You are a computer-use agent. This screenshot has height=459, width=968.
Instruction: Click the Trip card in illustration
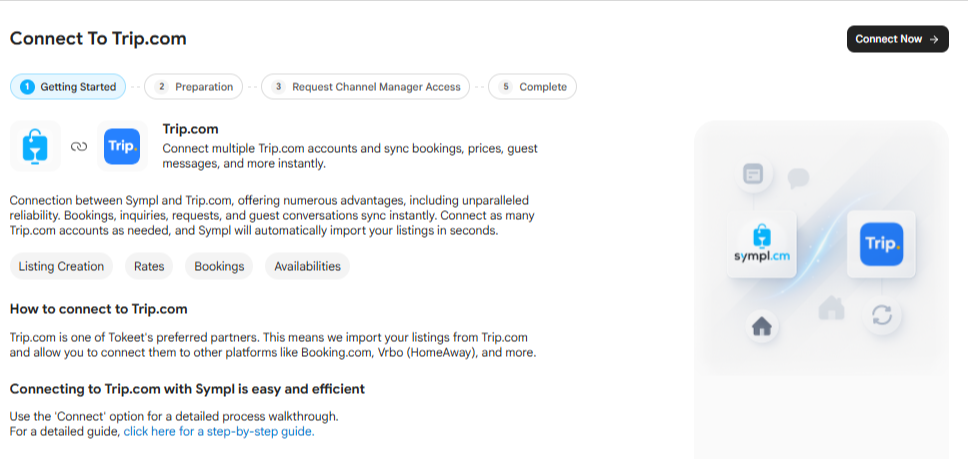pyautogui.click(x=881, y=244)
